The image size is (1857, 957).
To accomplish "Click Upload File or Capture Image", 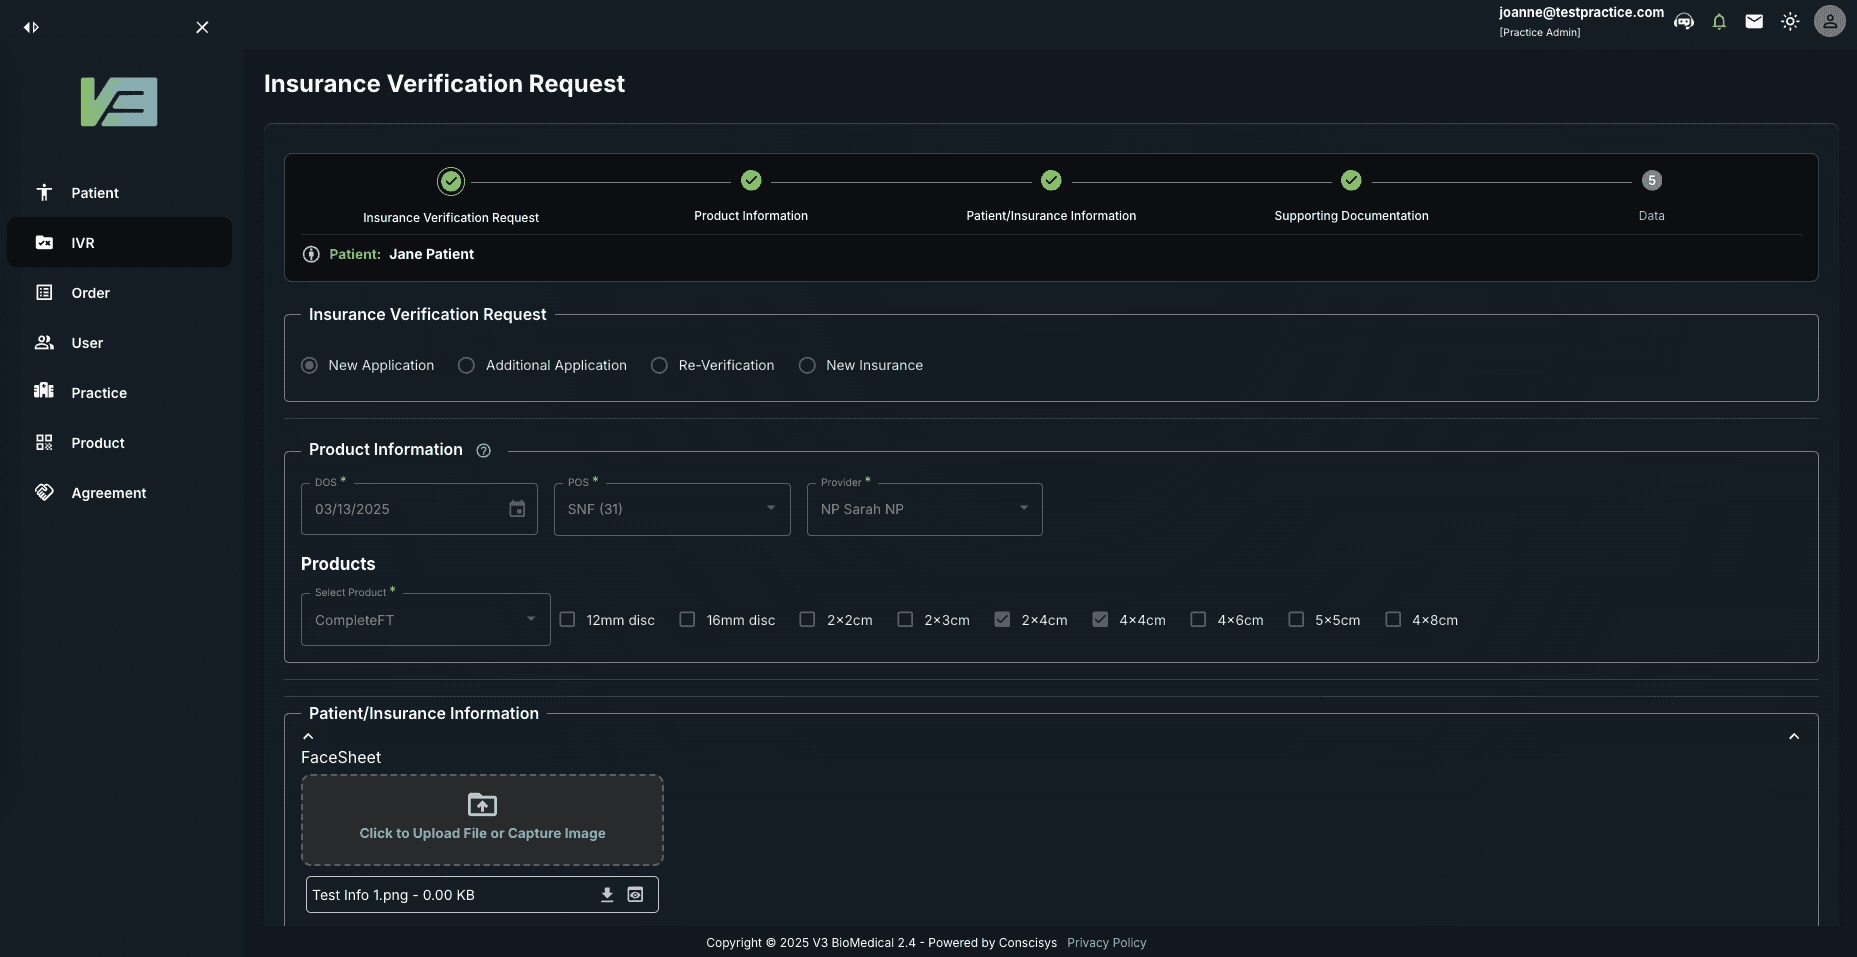I will click(482, 819).
